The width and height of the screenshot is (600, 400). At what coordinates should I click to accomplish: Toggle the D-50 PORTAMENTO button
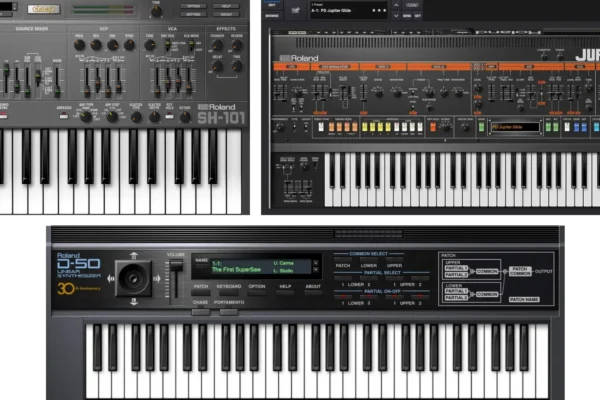click(x=229, y=312)
